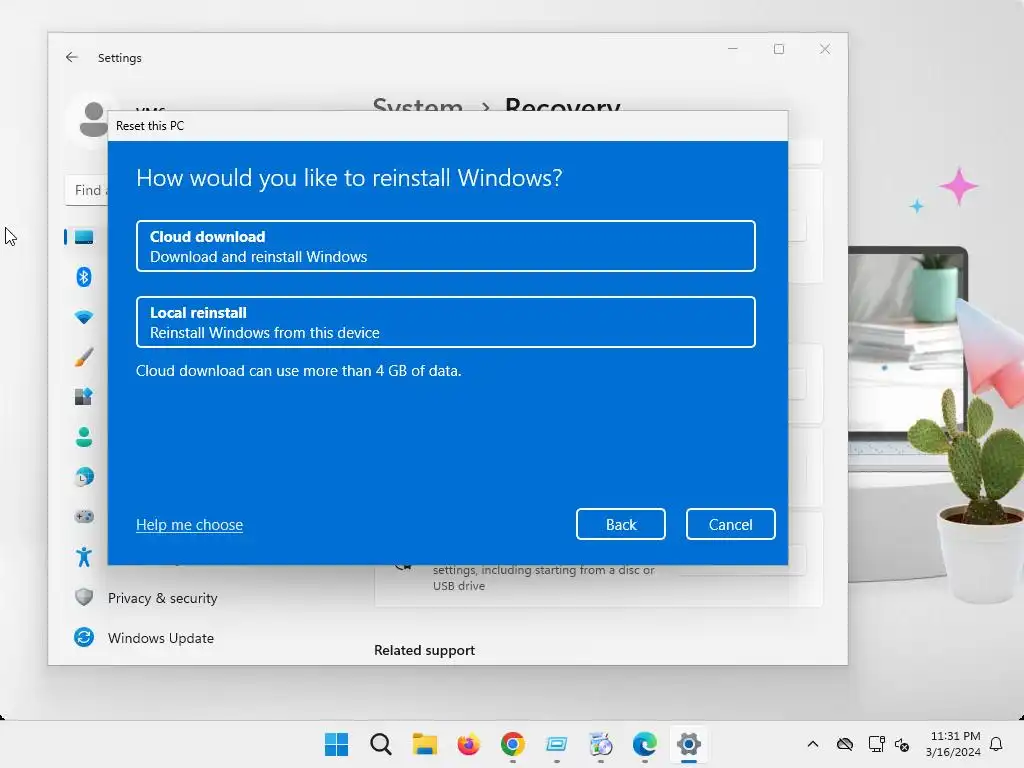Click the Settings back arrow

click(x=72, y=57)
